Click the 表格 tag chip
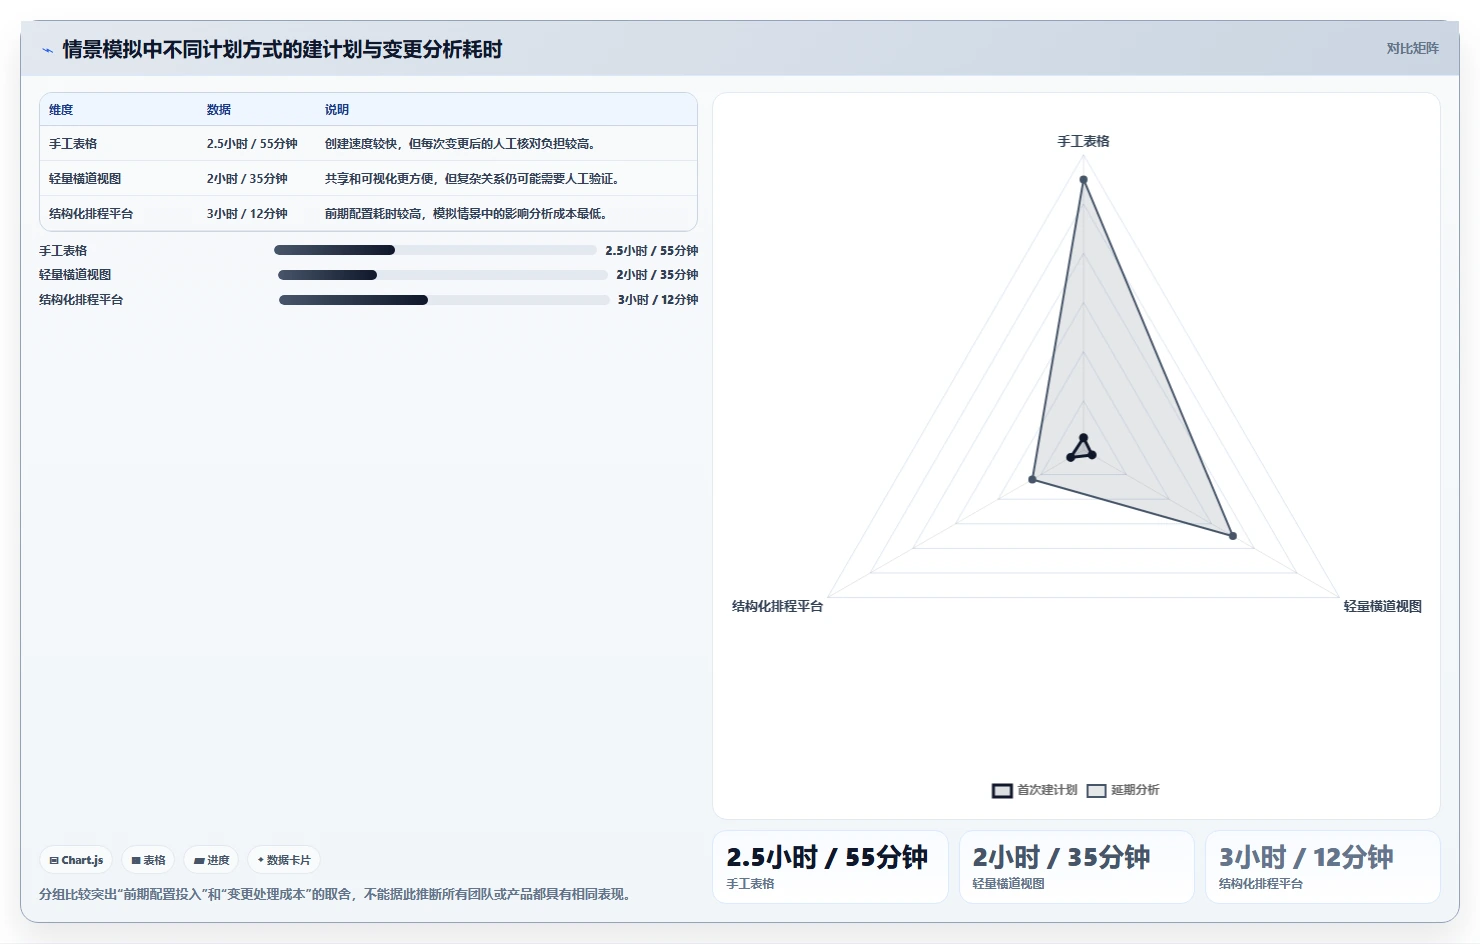Screen dimensions: 1480x944 pos(148,860)
